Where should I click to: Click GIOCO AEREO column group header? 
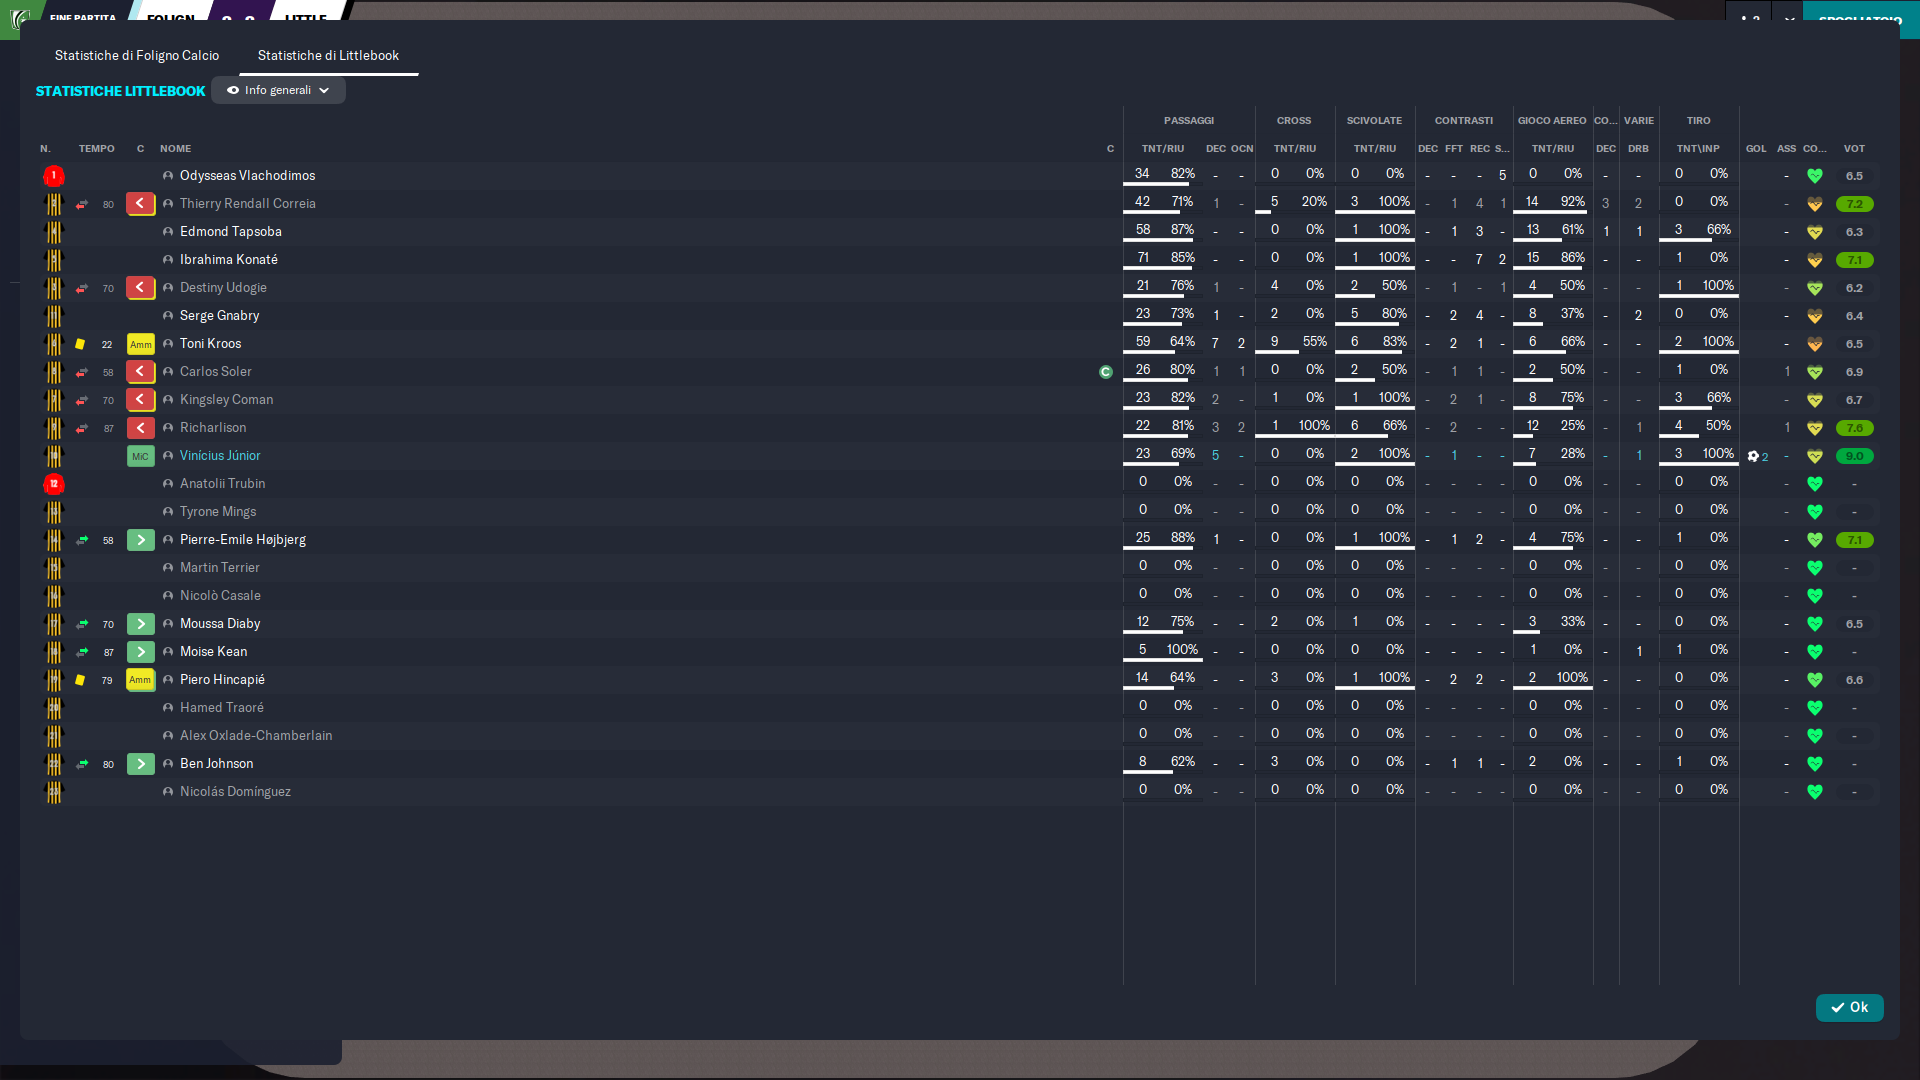(x=1552, y=121)
